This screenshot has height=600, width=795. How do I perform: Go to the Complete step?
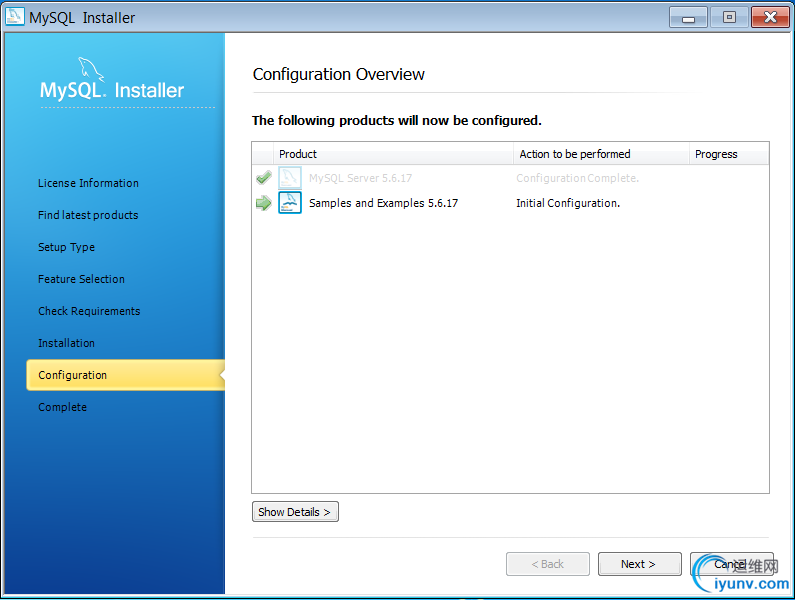(x=62, y=407)
